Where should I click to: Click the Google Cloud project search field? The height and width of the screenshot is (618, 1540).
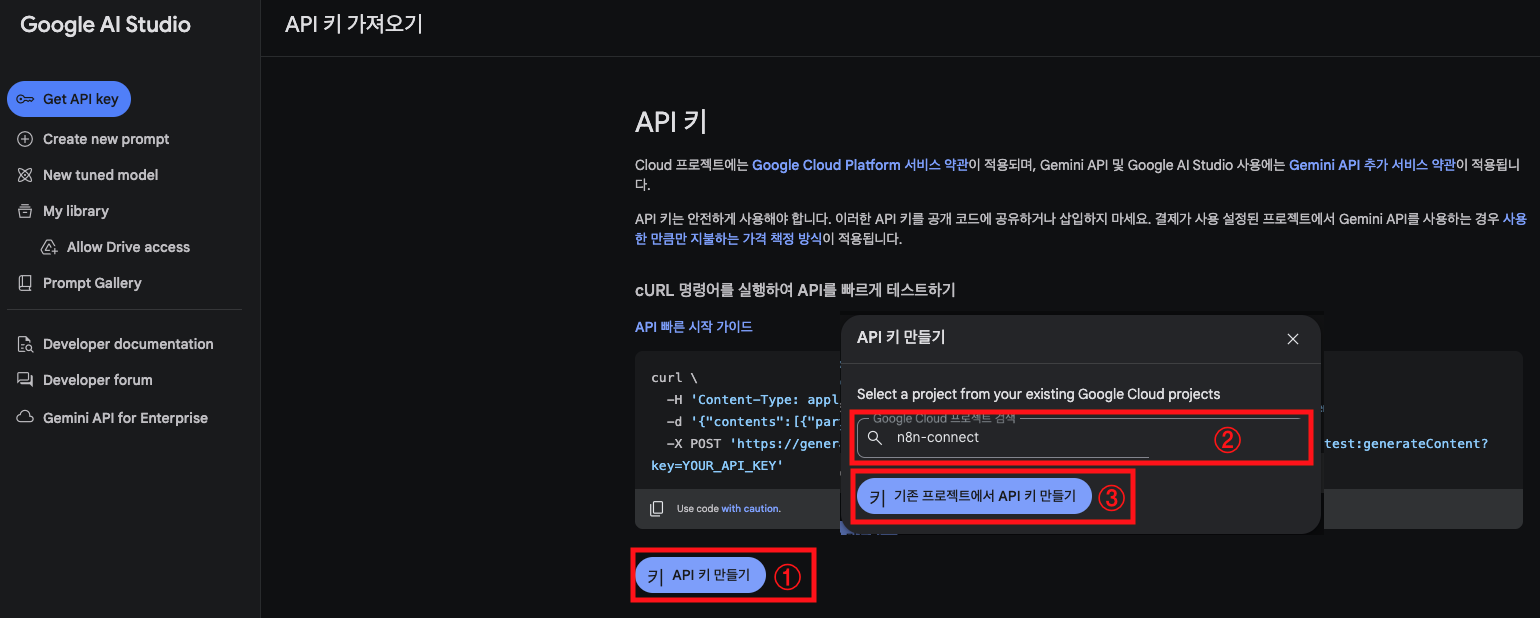(1080, 438)
